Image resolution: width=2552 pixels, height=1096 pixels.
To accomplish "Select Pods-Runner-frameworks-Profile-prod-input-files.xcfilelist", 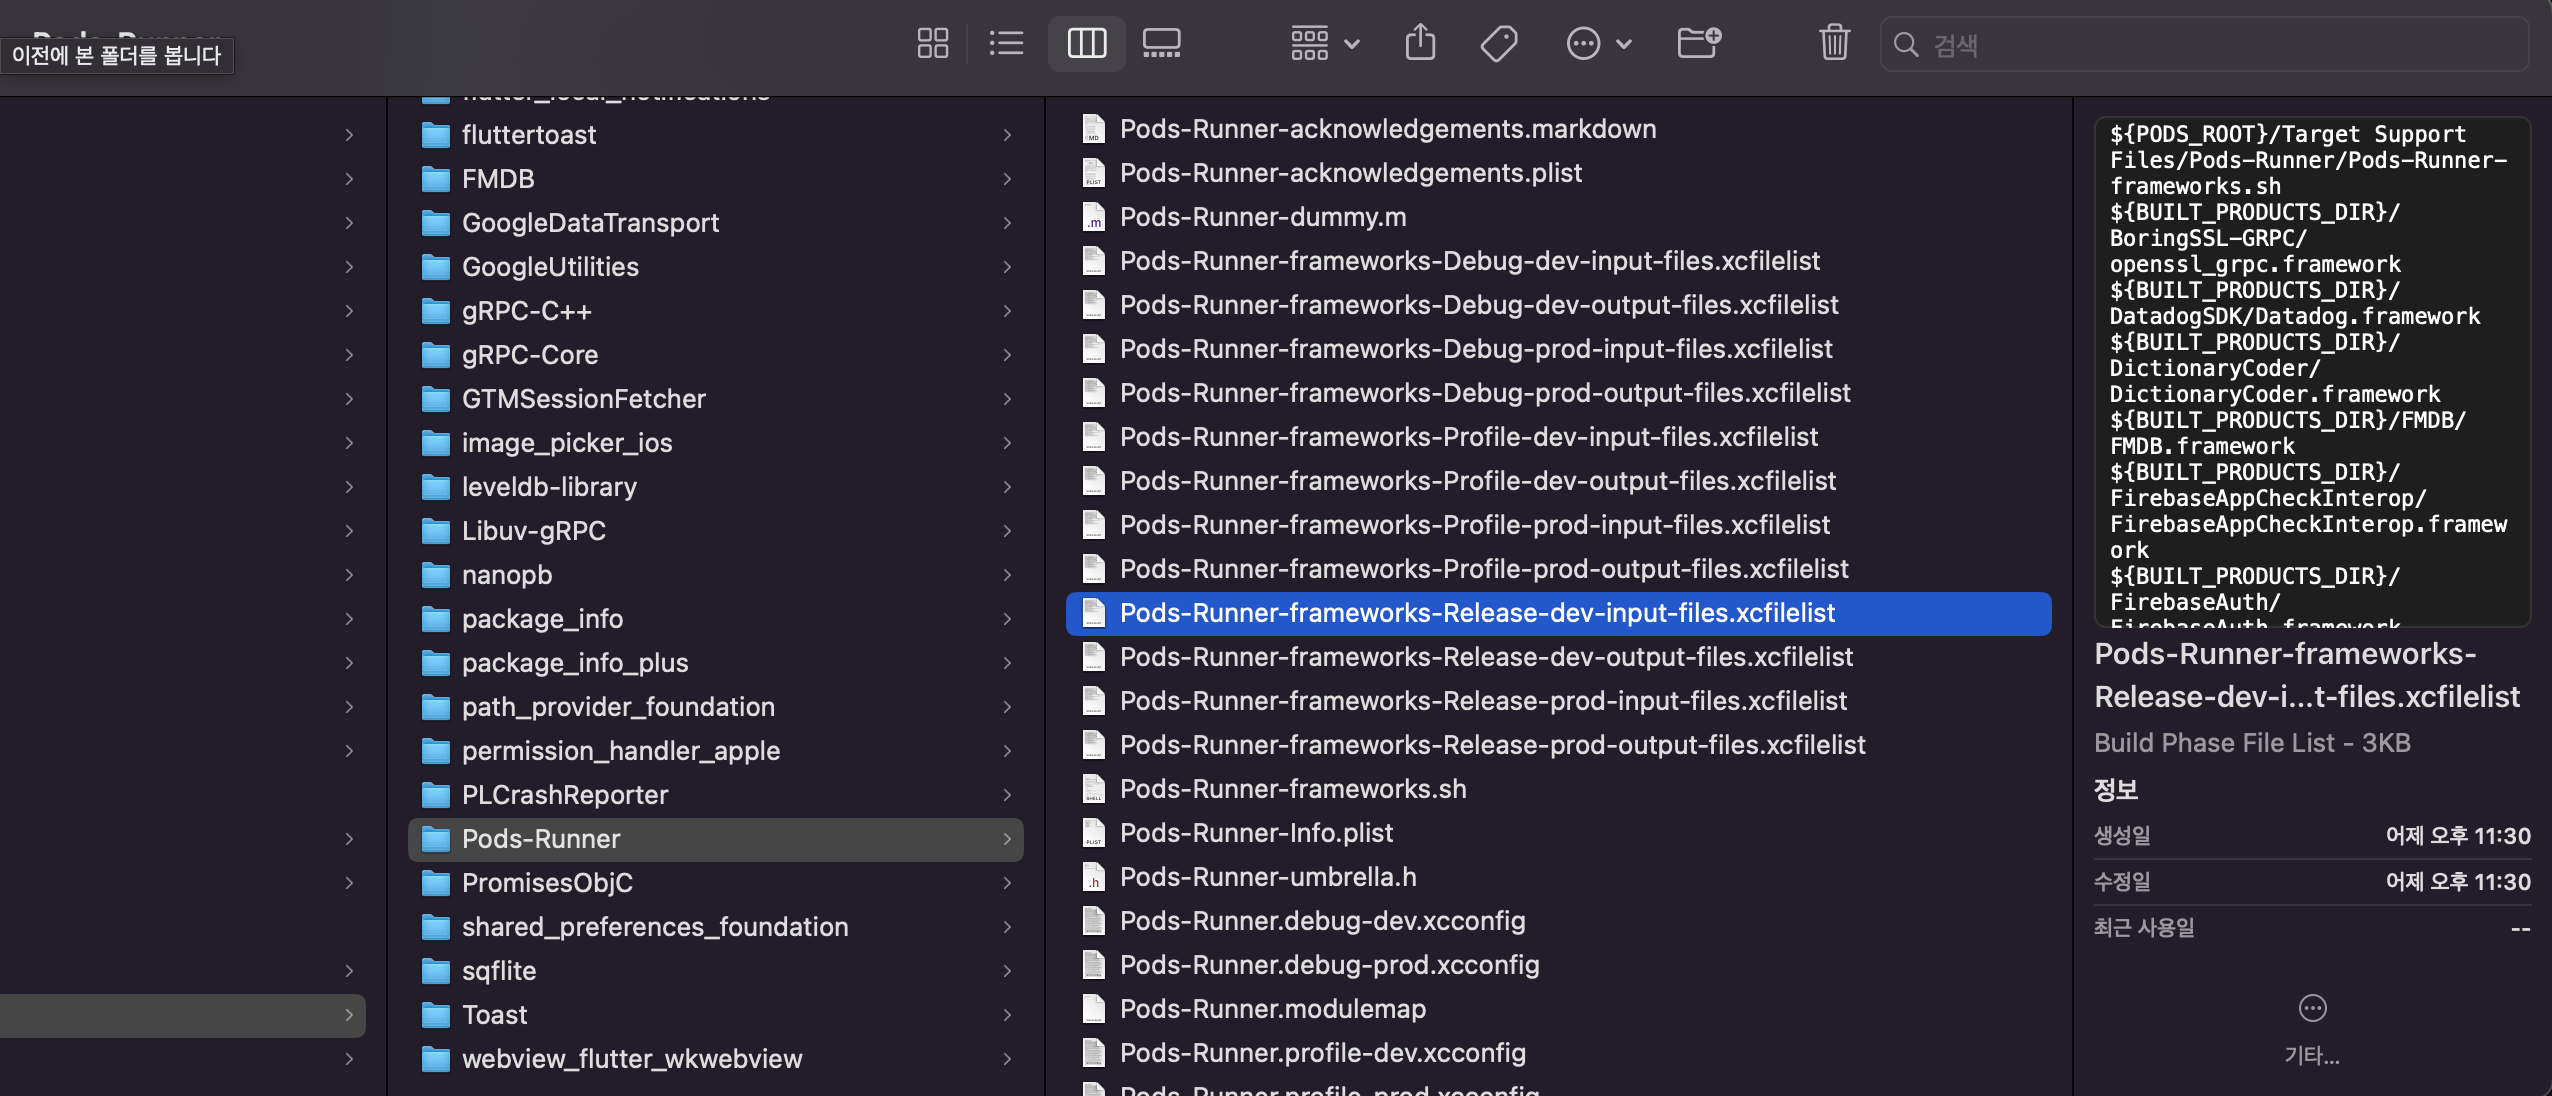I will tap(1558, 525).
